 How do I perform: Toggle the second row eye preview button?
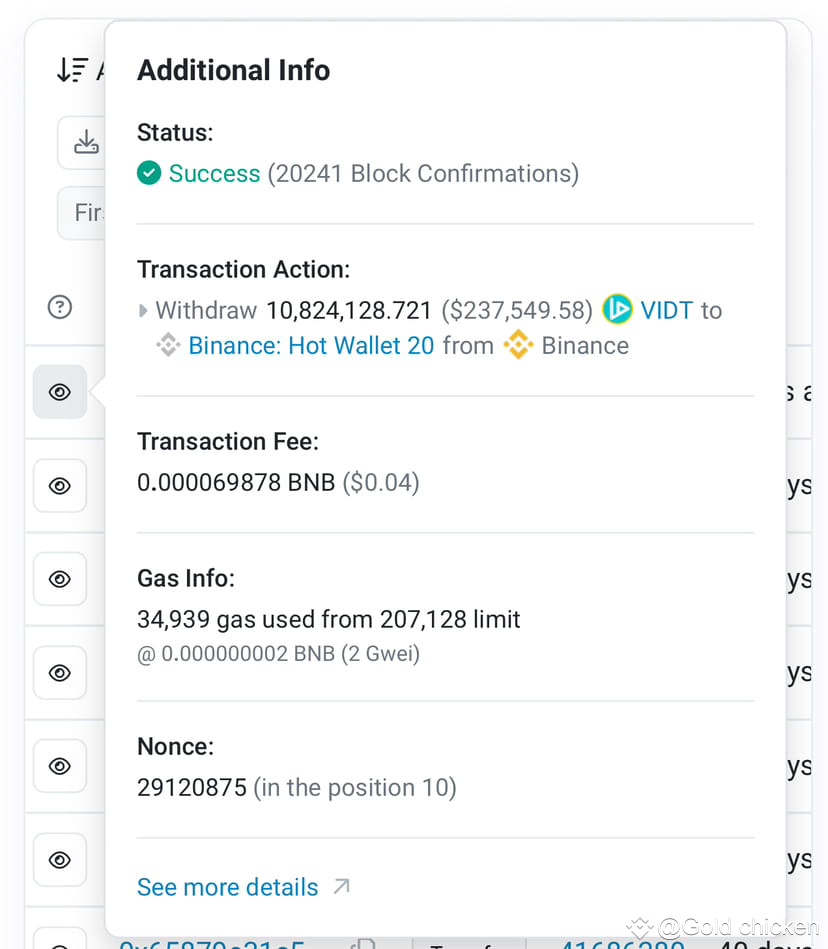[x=60, y=485]
